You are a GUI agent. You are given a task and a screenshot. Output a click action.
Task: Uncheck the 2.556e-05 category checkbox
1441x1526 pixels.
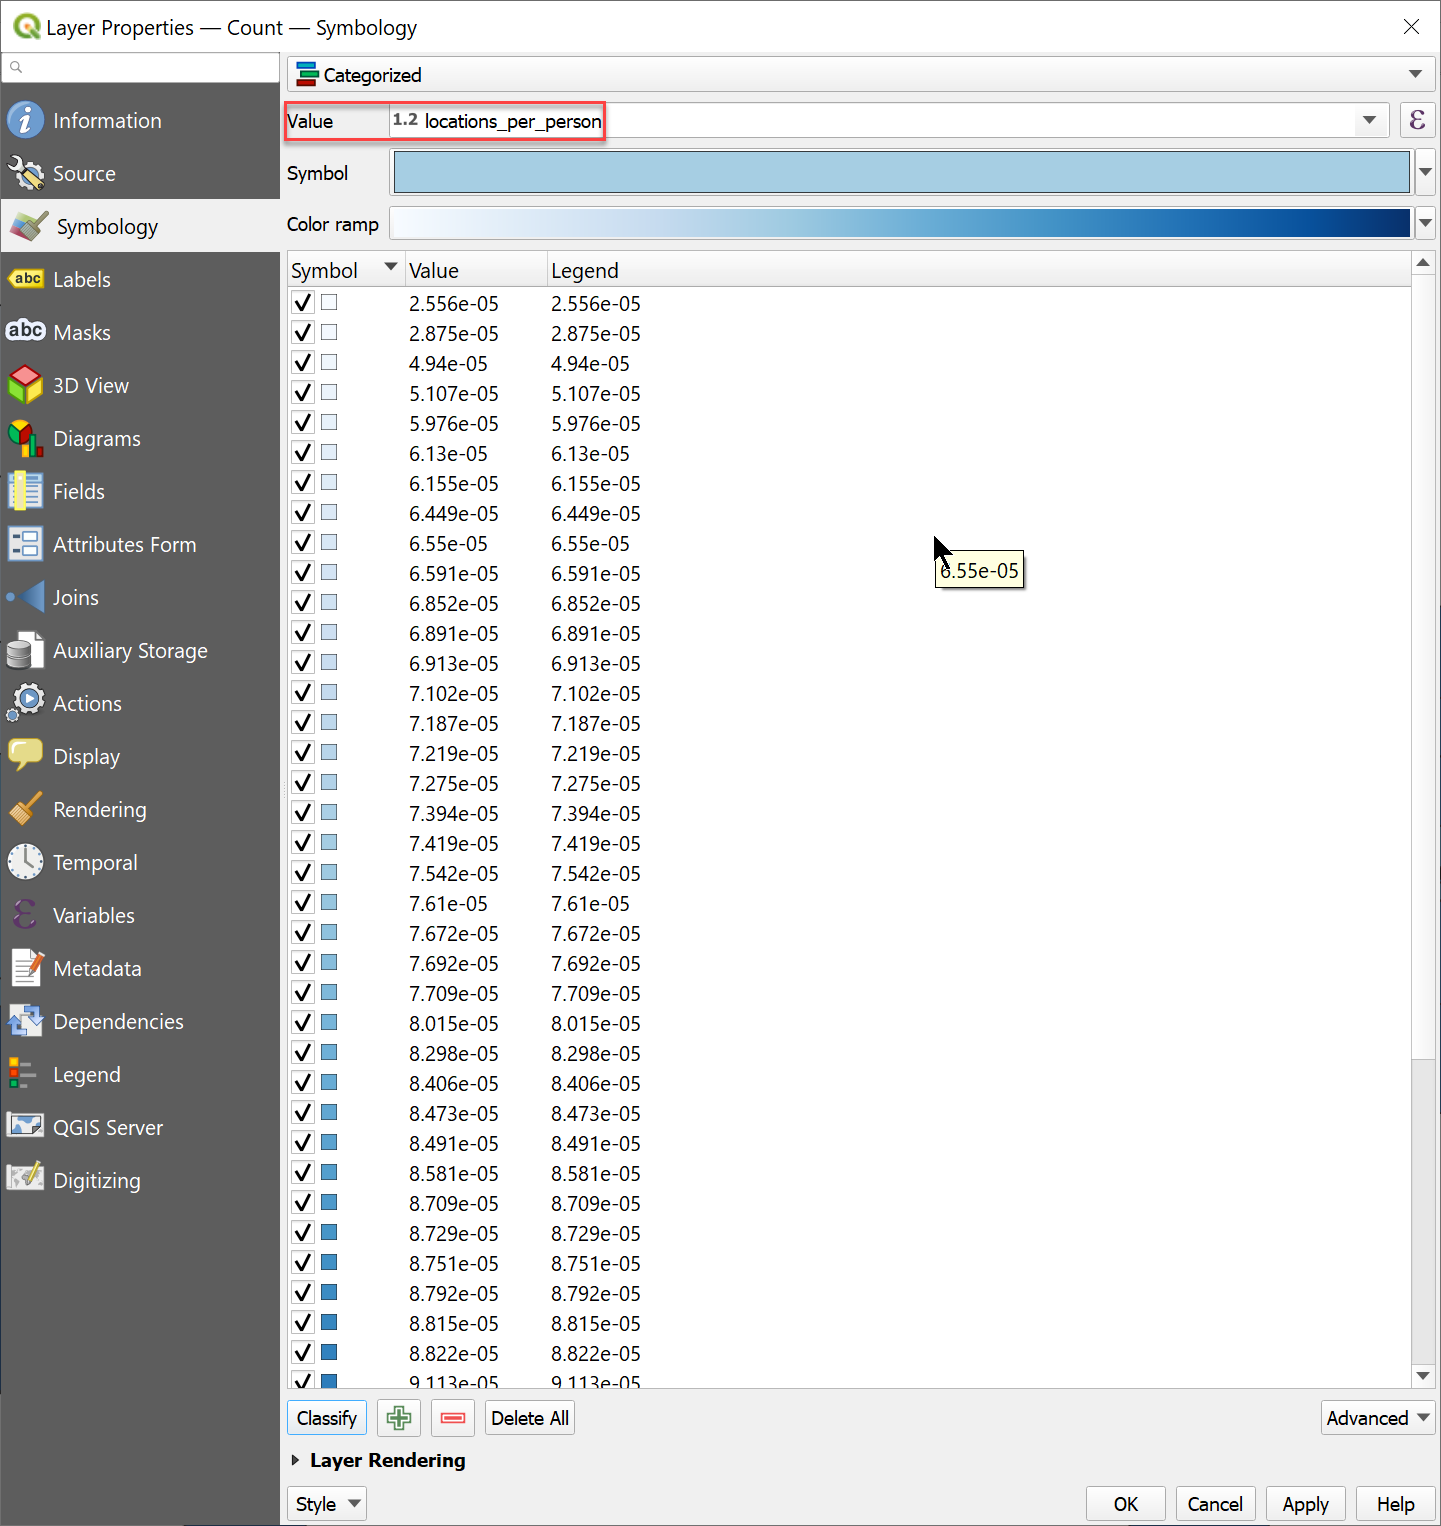pos(303,303)
